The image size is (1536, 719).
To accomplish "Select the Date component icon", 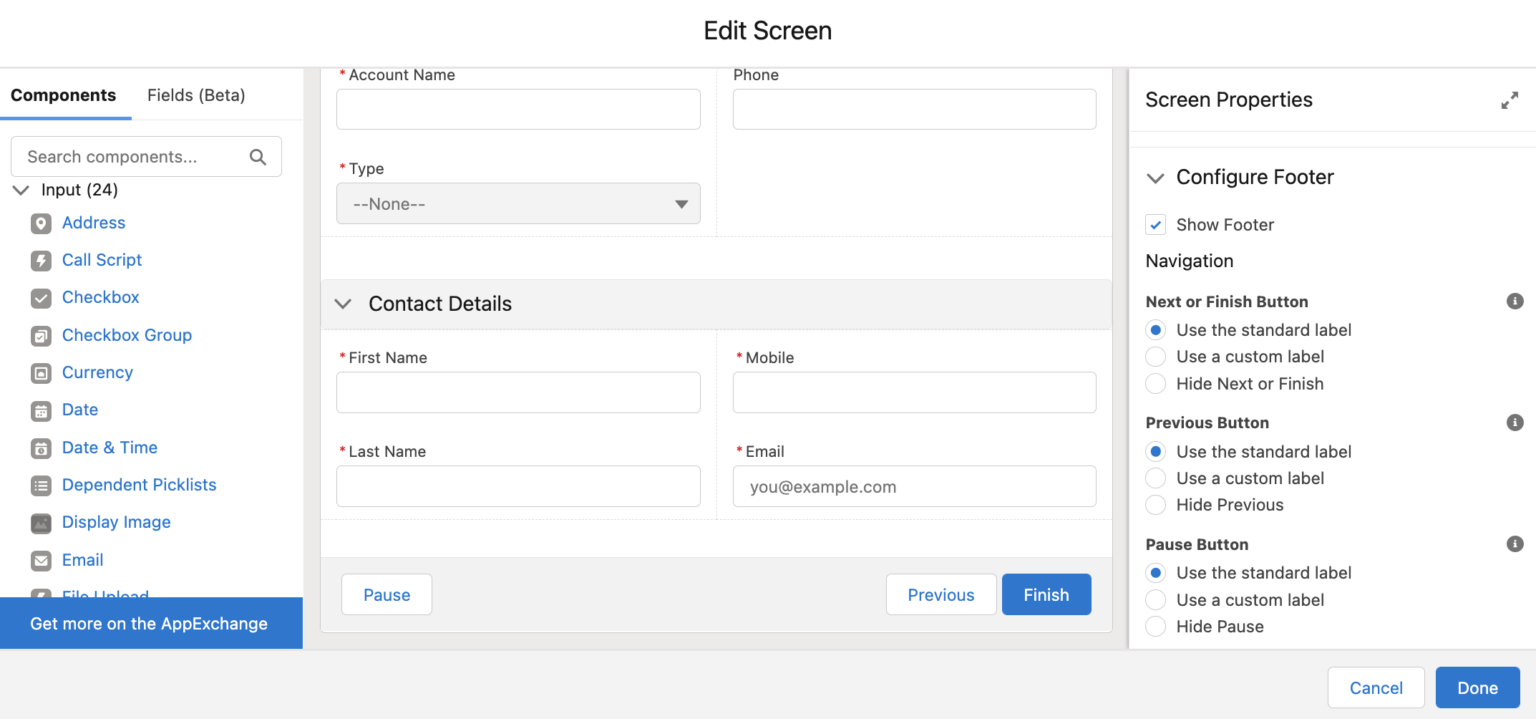I will (x=40, y=410).
